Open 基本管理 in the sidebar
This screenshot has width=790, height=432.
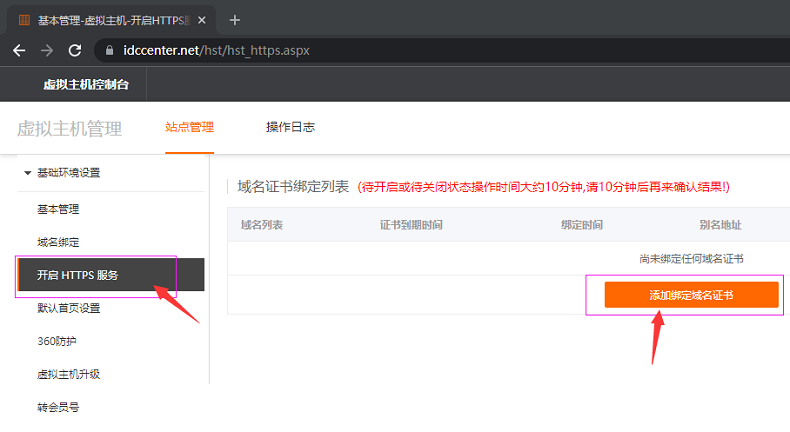(58, 209)
